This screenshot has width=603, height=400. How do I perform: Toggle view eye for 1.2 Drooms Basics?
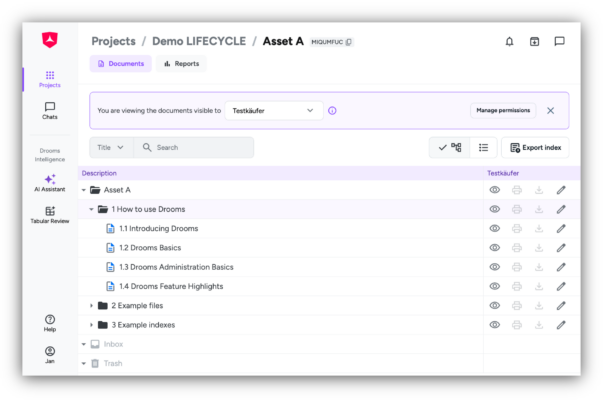pos(495,248)
